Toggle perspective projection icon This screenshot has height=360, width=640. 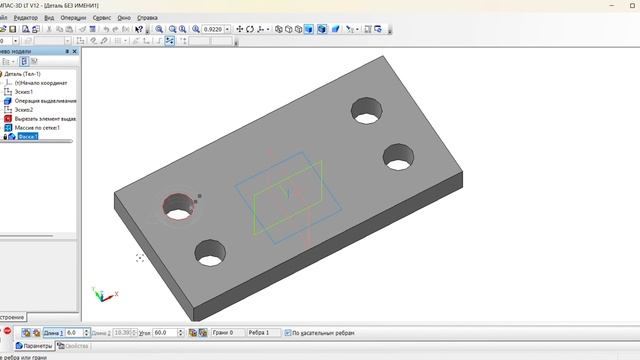pyautogui.click(x=335, y=29)
